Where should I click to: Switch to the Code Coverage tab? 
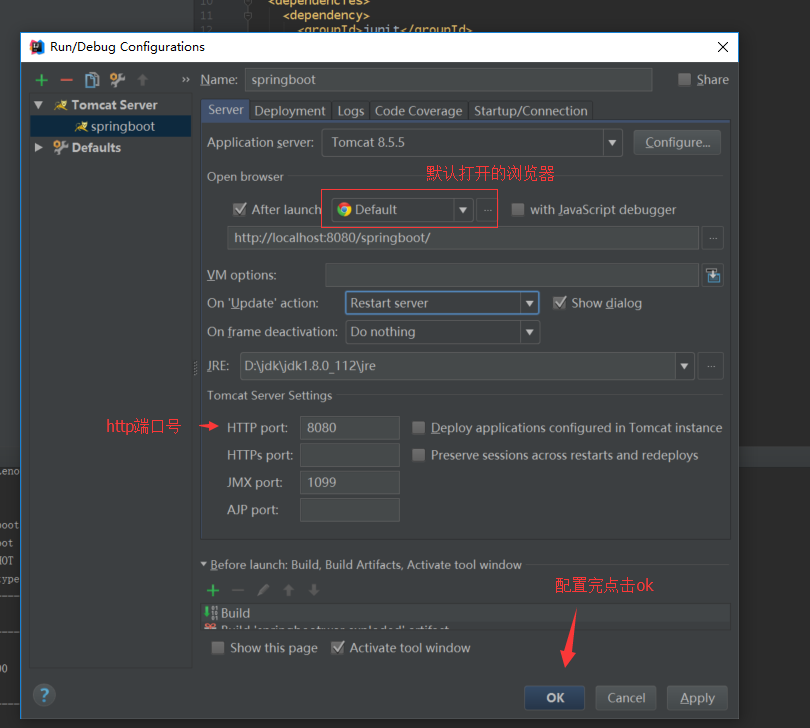click(x=418, y=111)
